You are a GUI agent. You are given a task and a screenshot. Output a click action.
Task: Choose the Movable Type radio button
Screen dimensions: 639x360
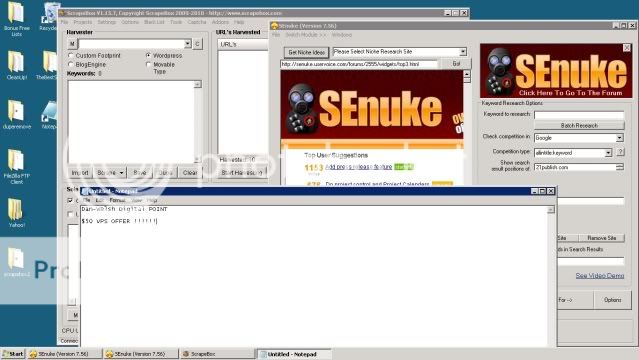point(148,64)
